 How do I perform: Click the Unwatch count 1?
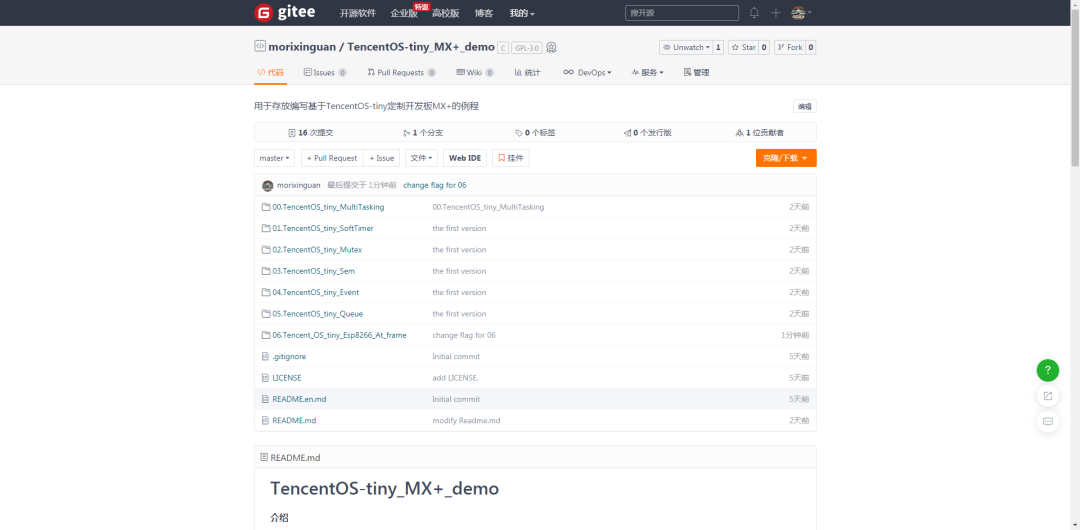[718, 48]
